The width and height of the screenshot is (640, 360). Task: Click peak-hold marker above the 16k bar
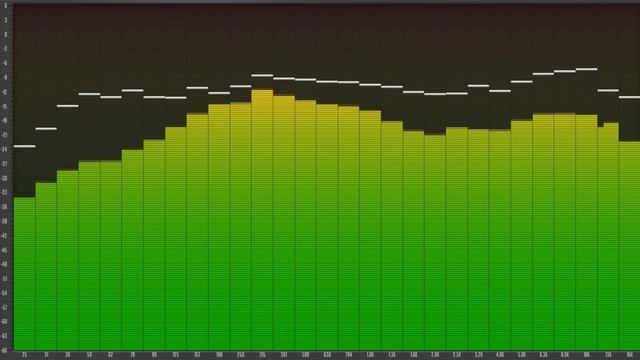click(629, 97)
